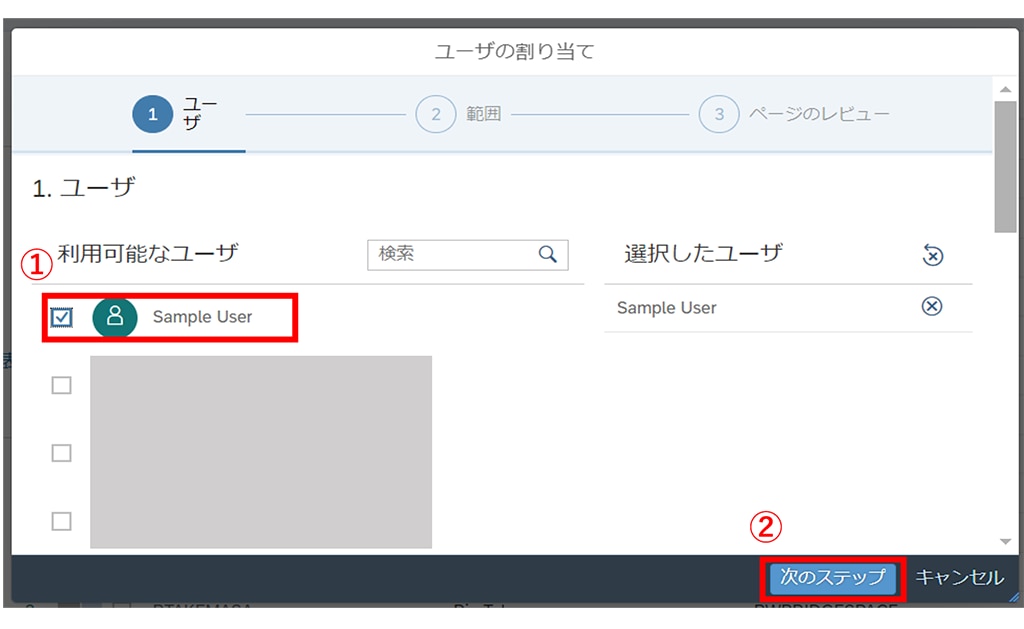The height and width of the screenshot is (629, 1024).
Task: Click the Sample User entry under 選択したユーザ
Action: click(667, 308)
